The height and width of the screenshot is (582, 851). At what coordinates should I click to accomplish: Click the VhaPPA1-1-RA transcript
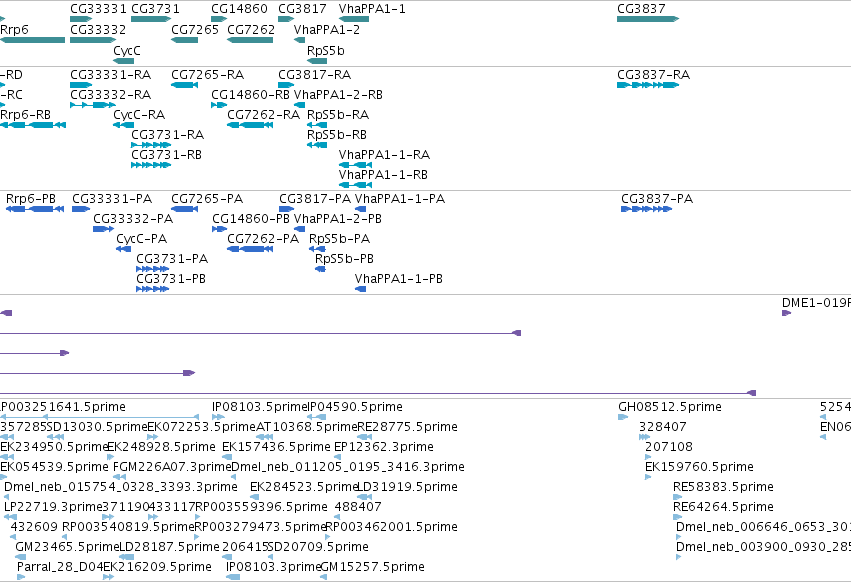click(355, 165)
